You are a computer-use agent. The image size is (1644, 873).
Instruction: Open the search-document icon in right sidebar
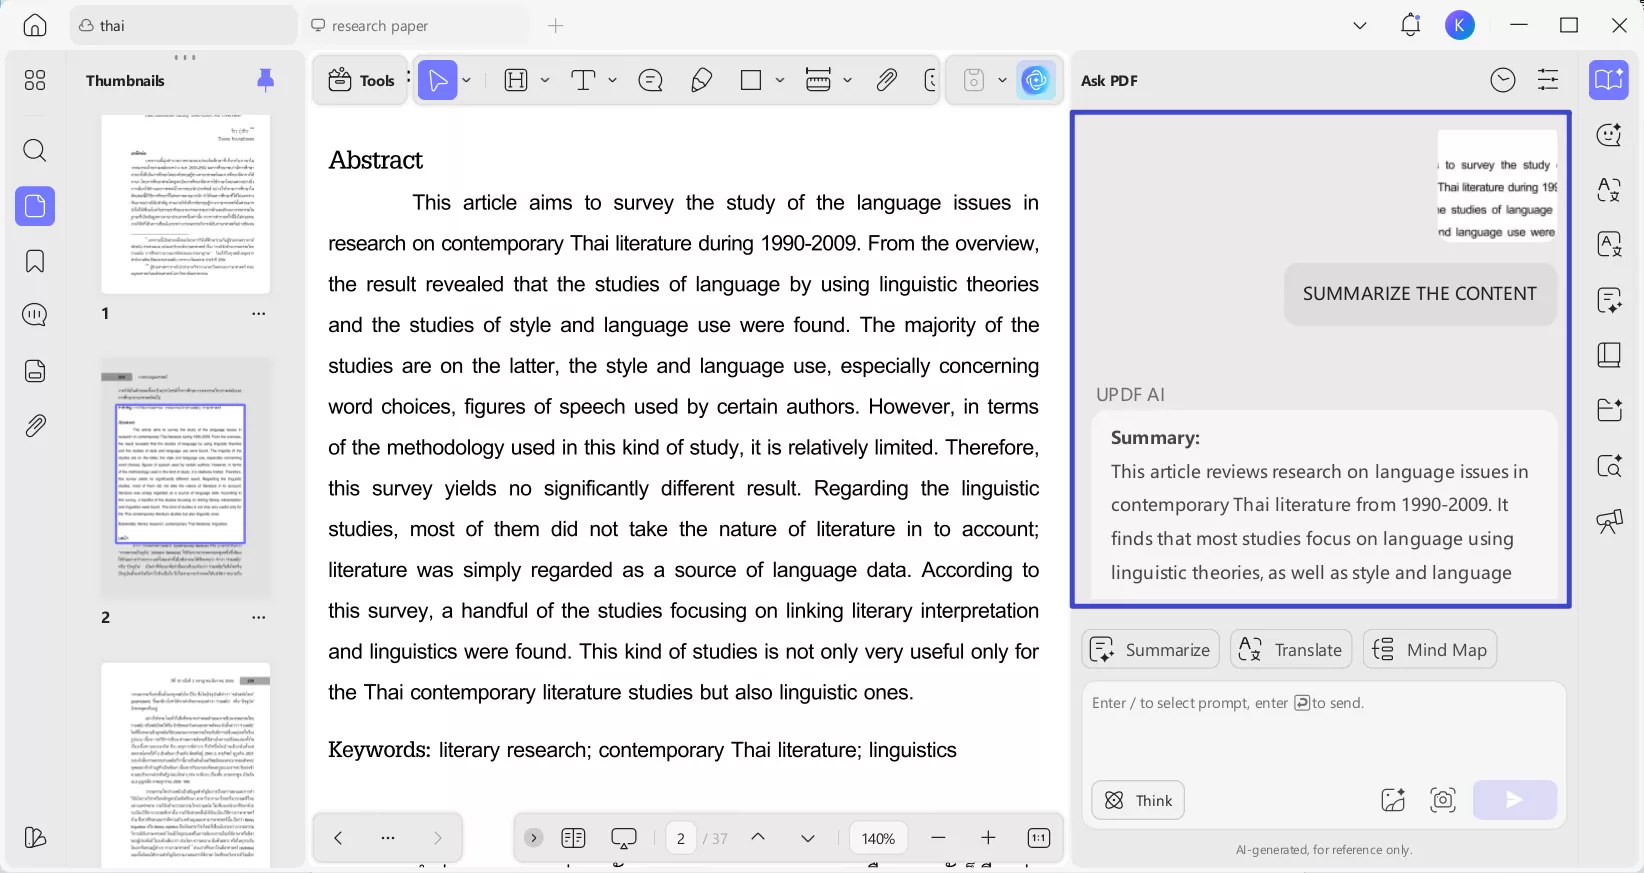(x=1609, y=465)
